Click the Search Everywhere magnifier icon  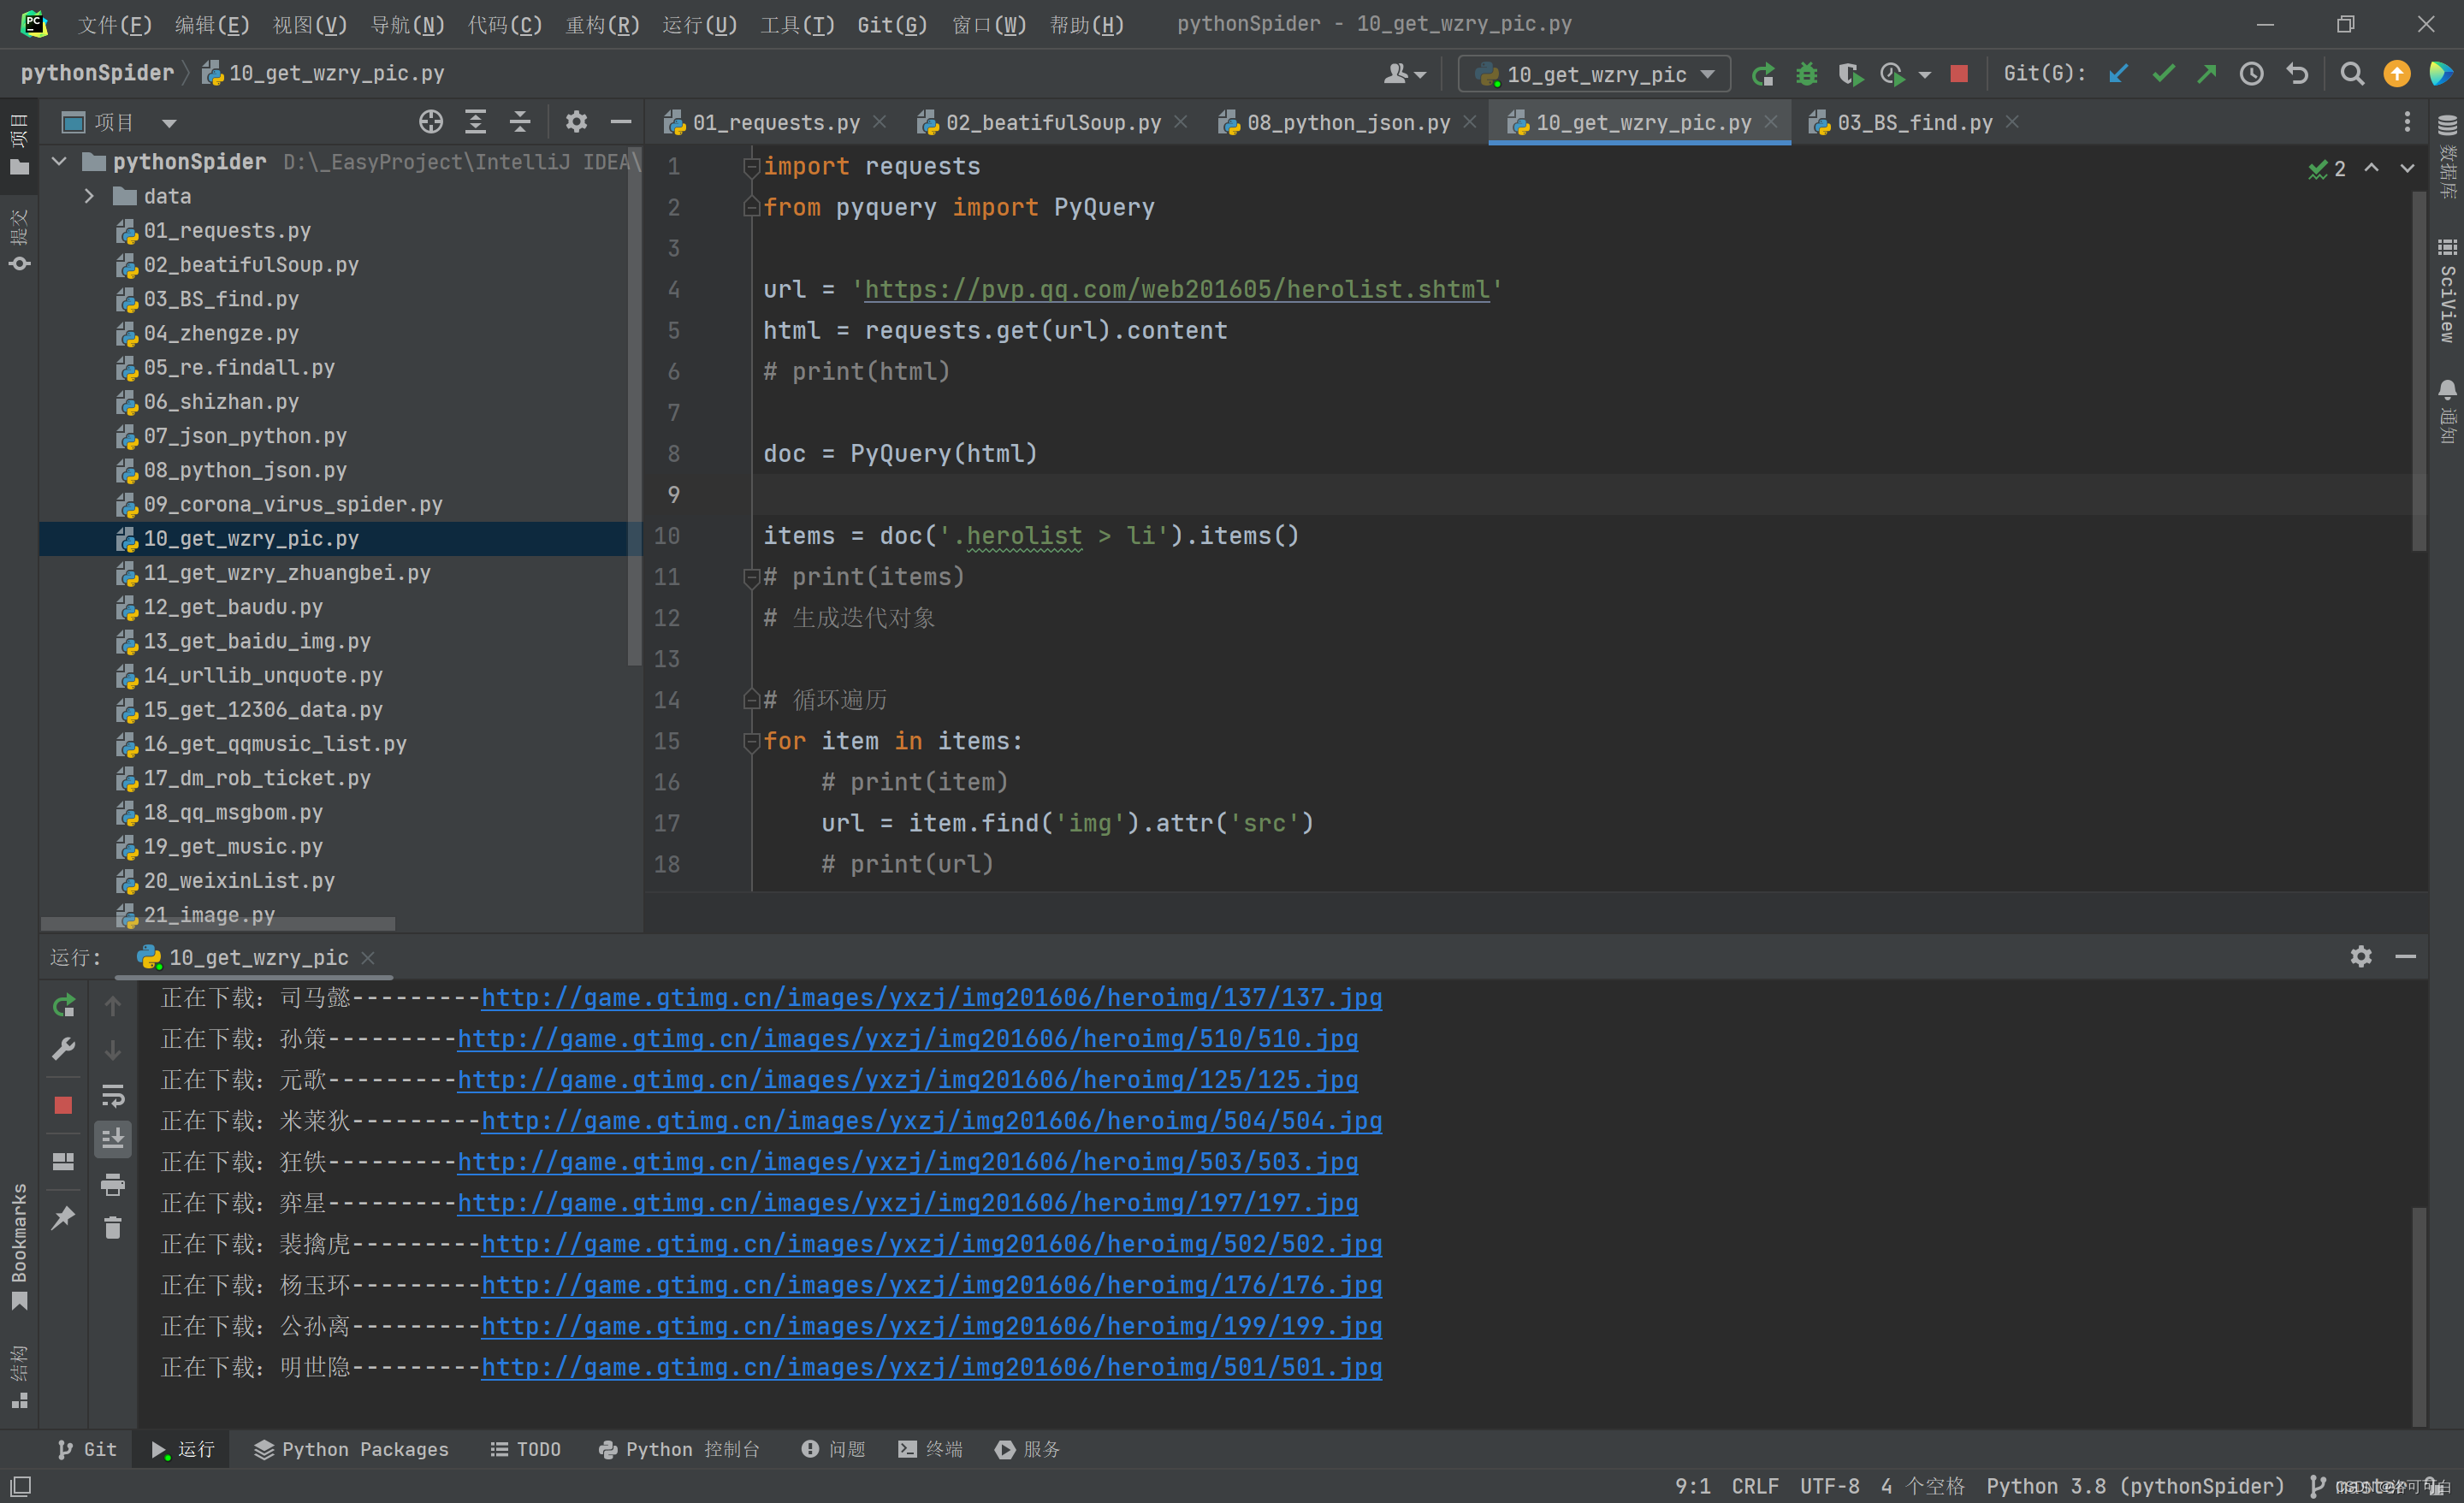tap(2352, 74)
